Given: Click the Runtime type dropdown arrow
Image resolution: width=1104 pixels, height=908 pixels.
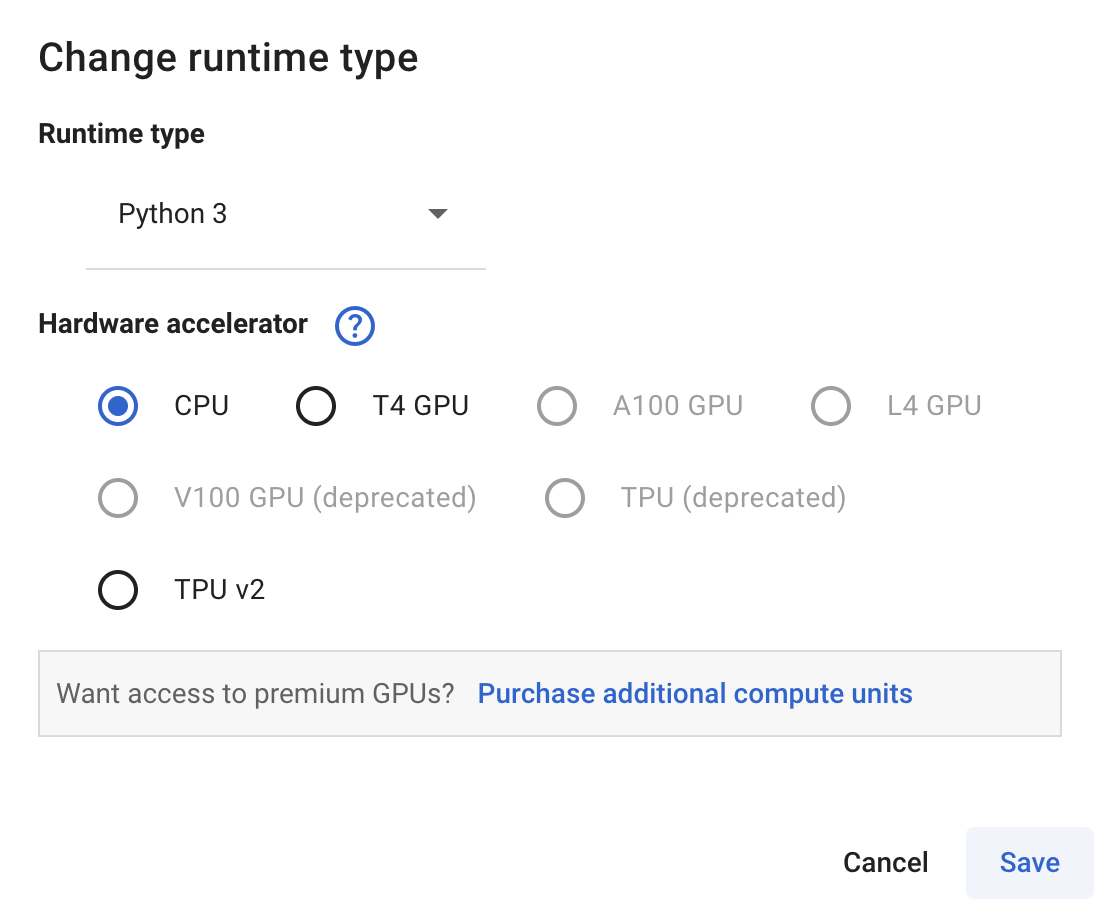Looking at the screenshot, I should click(437, 214).
